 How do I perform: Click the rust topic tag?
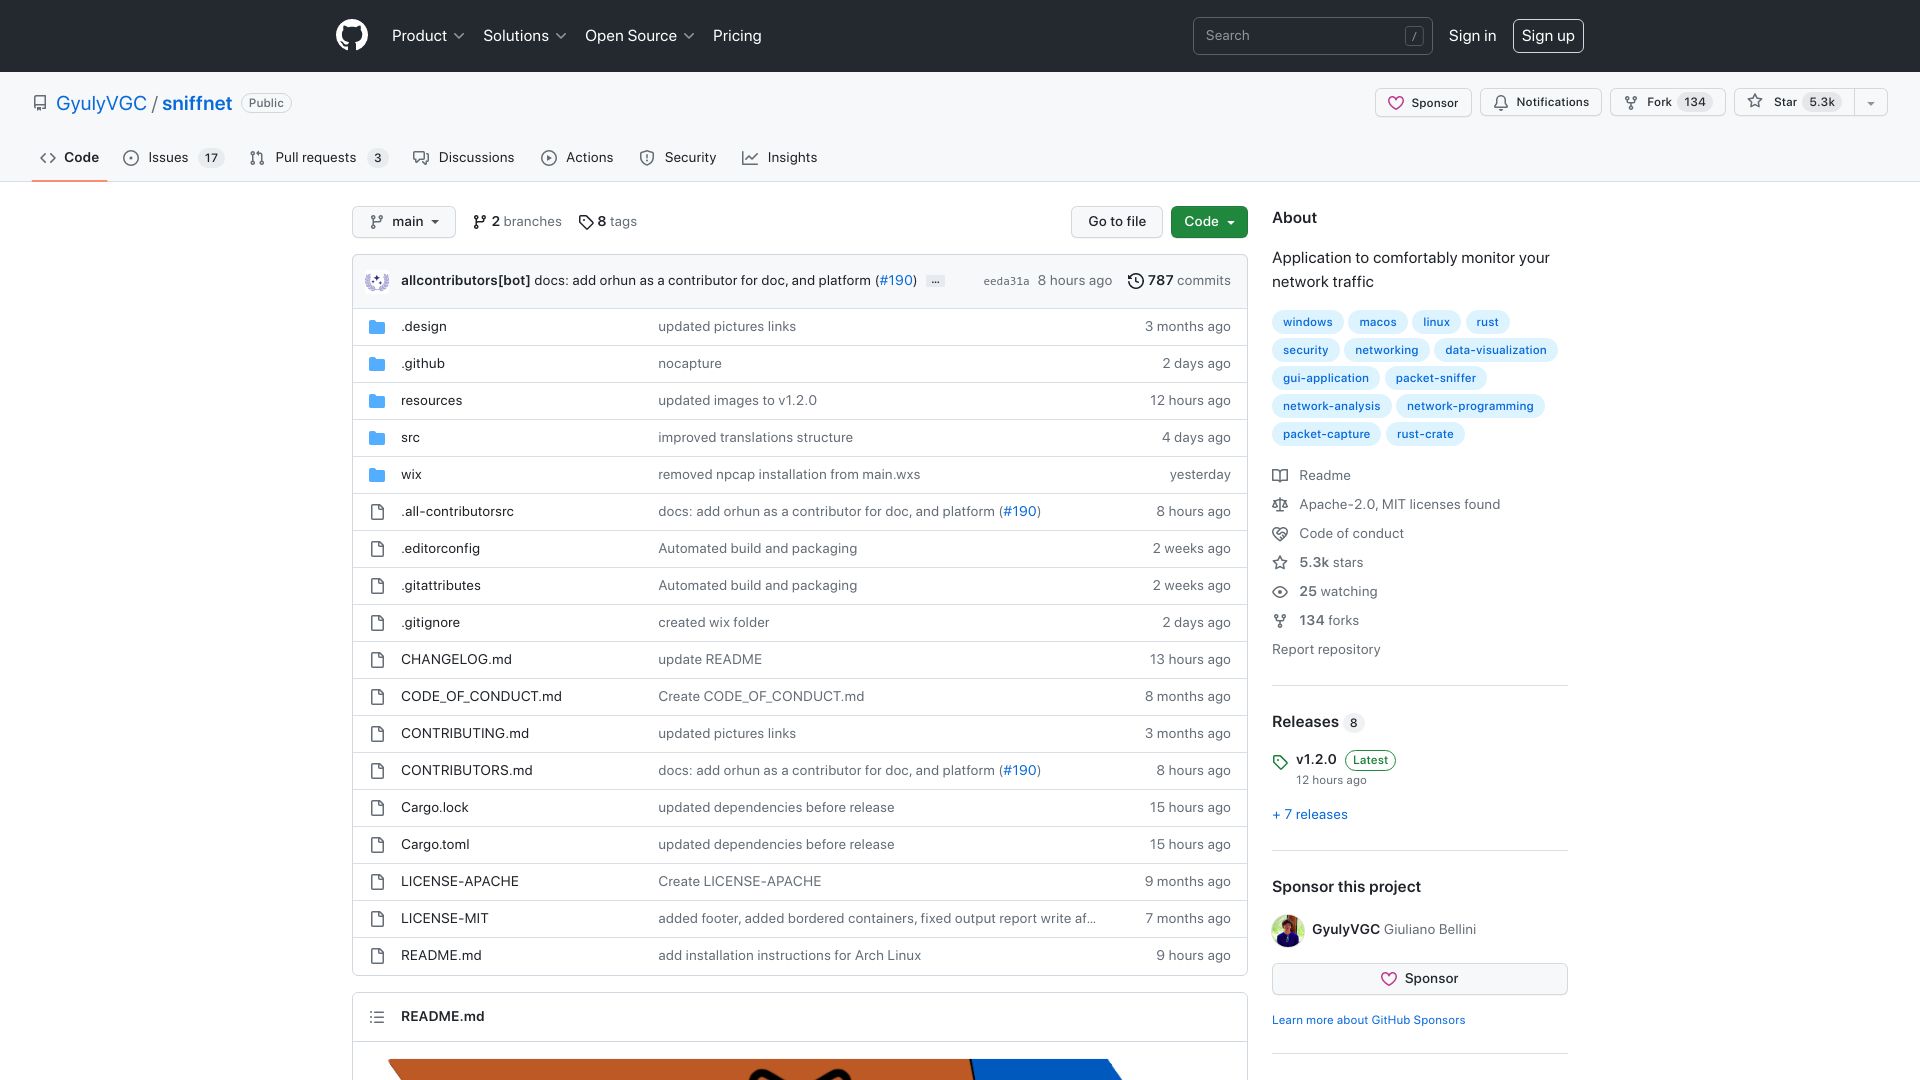pos(1487,323)
